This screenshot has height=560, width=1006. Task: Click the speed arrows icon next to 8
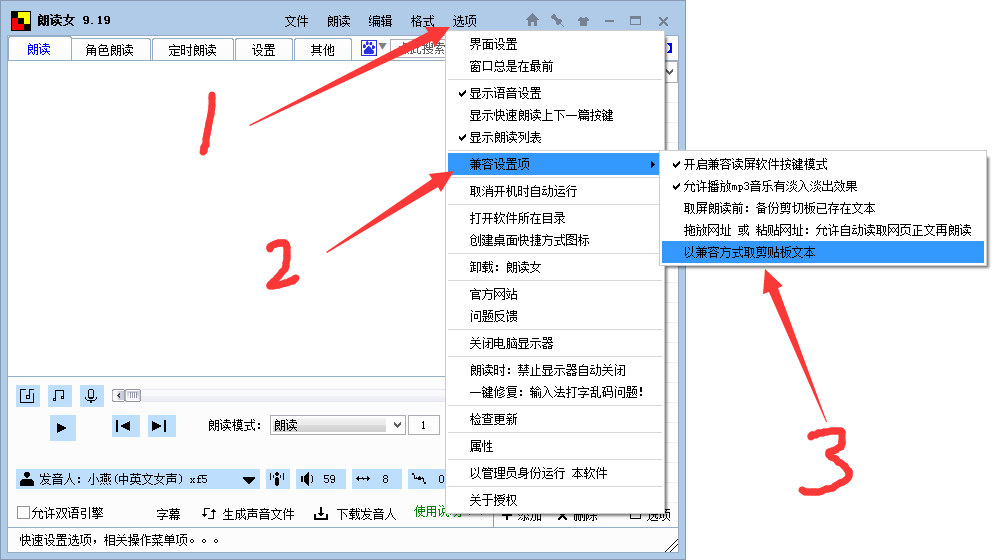[363, 479]
